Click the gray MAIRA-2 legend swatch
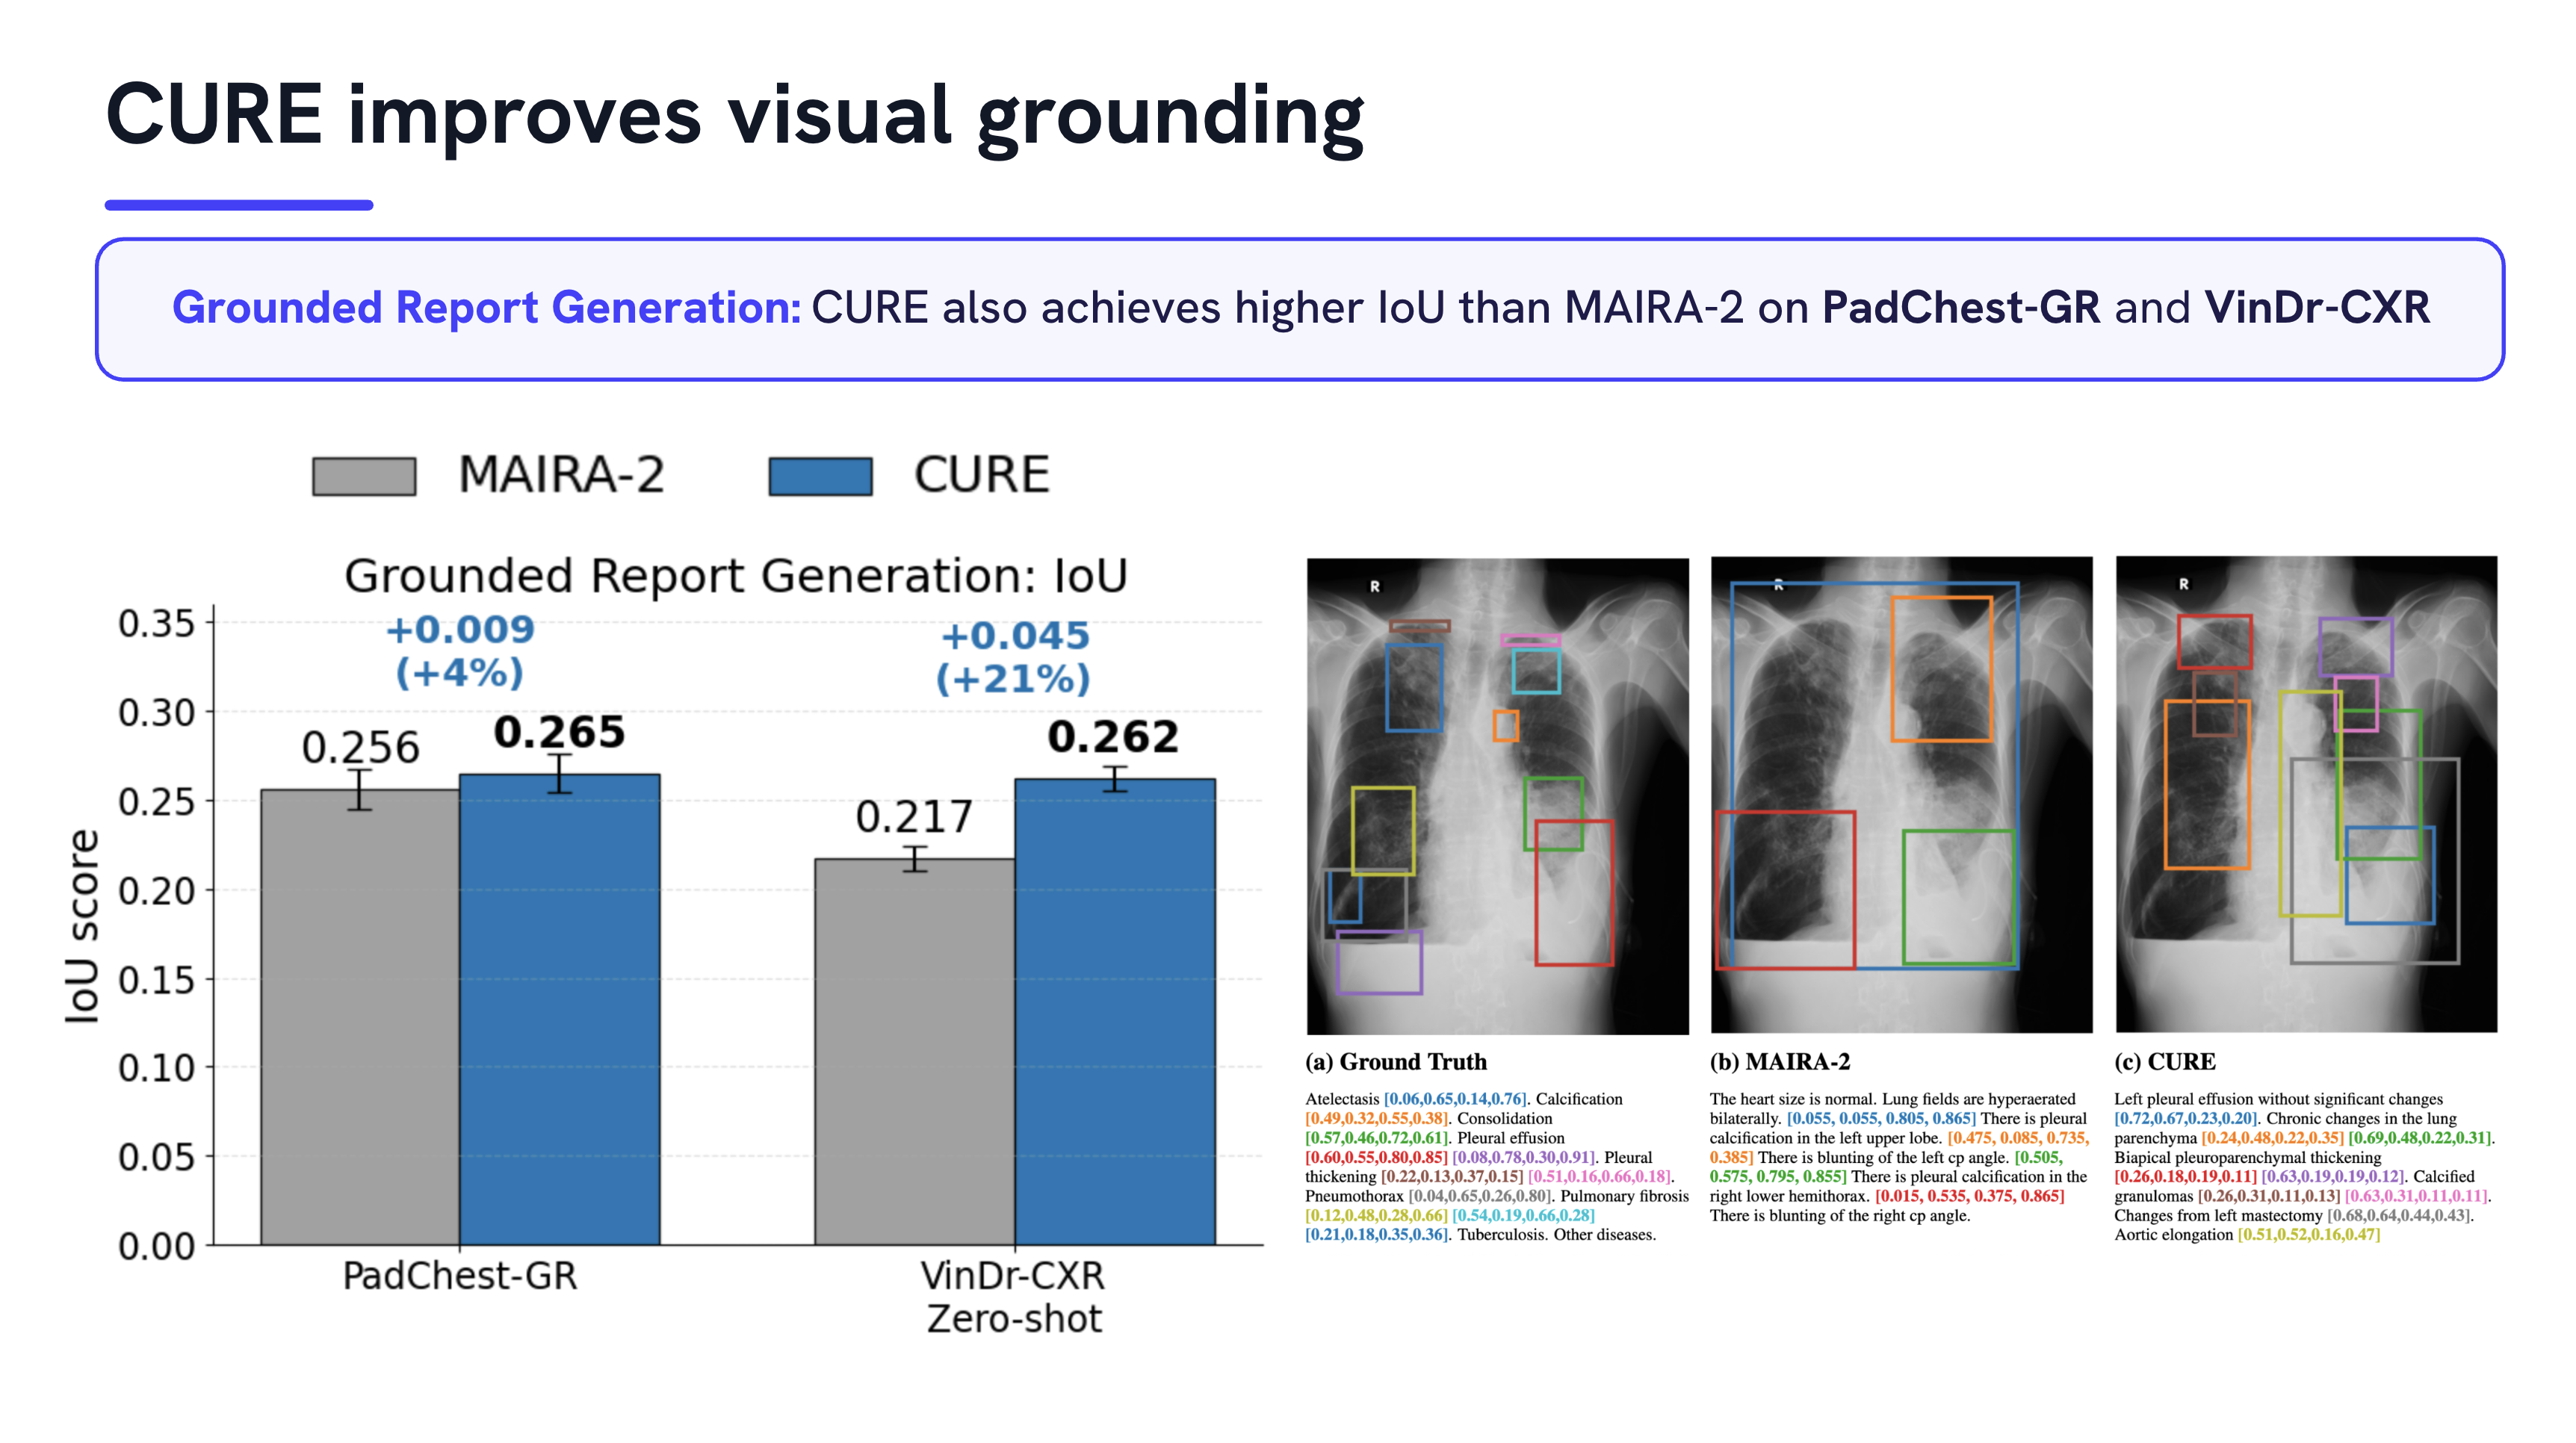Screen dimensions: 2576x1443 pyautogui.click(x=364, y=476)
